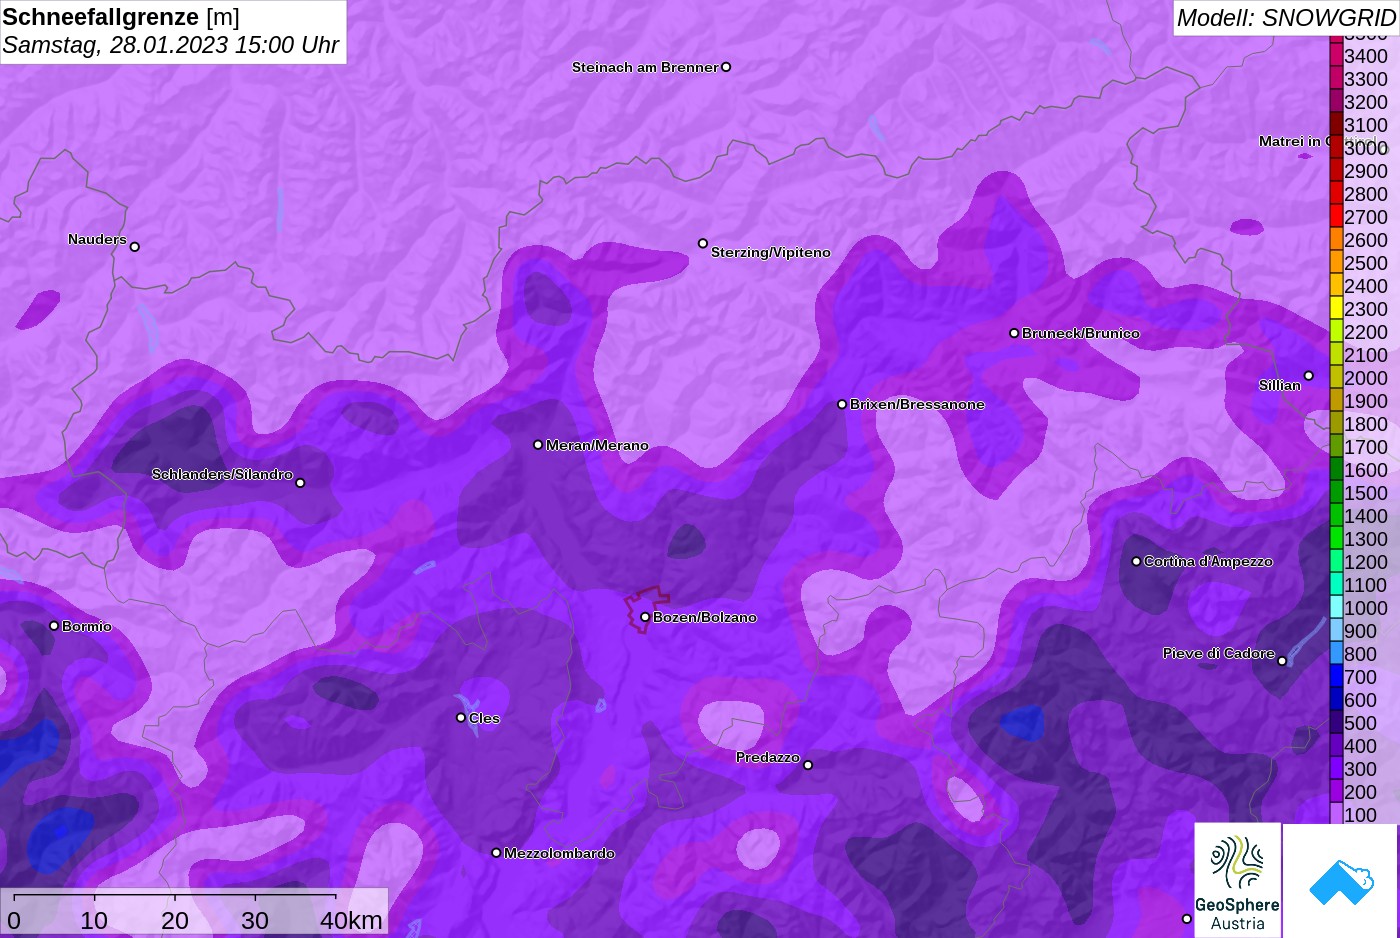Click the legend value 3400
This screenshot has width=1400, height=938.
click(1366, 56)
